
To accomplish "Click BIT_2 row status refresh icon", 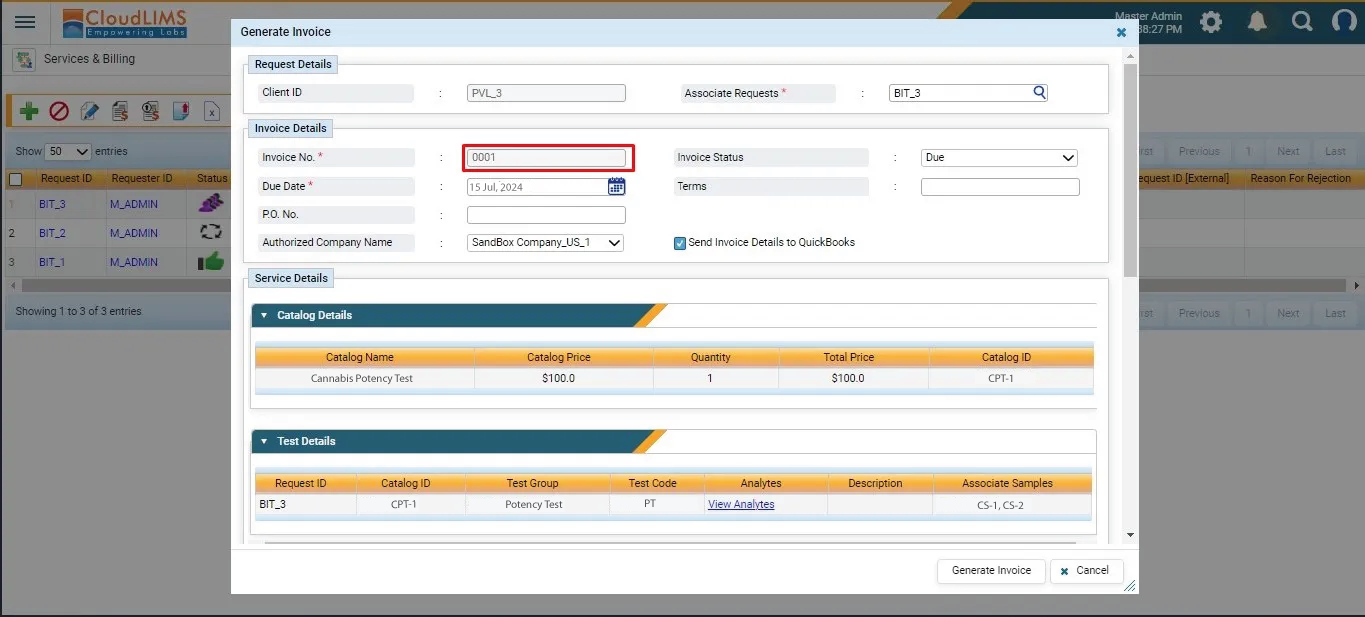I will 211,232.
